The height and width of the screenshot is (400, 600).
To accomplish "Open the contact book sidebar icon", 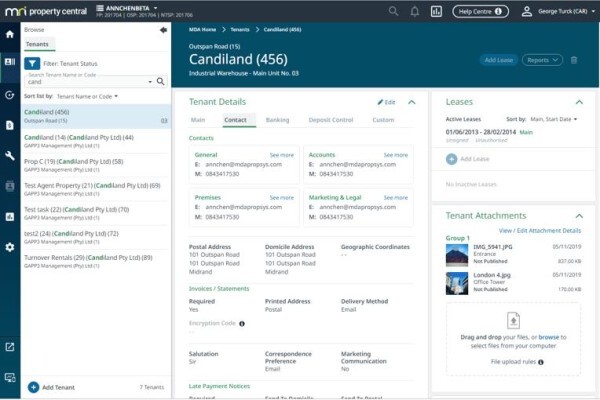I will (x=10, y=186).
